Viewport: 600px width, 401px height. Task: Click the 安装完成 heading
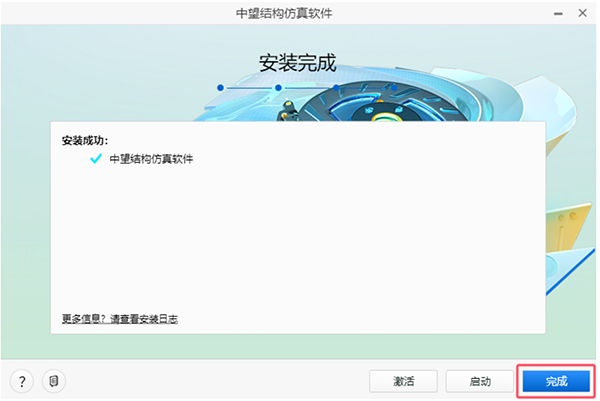[x=298, y=63]
